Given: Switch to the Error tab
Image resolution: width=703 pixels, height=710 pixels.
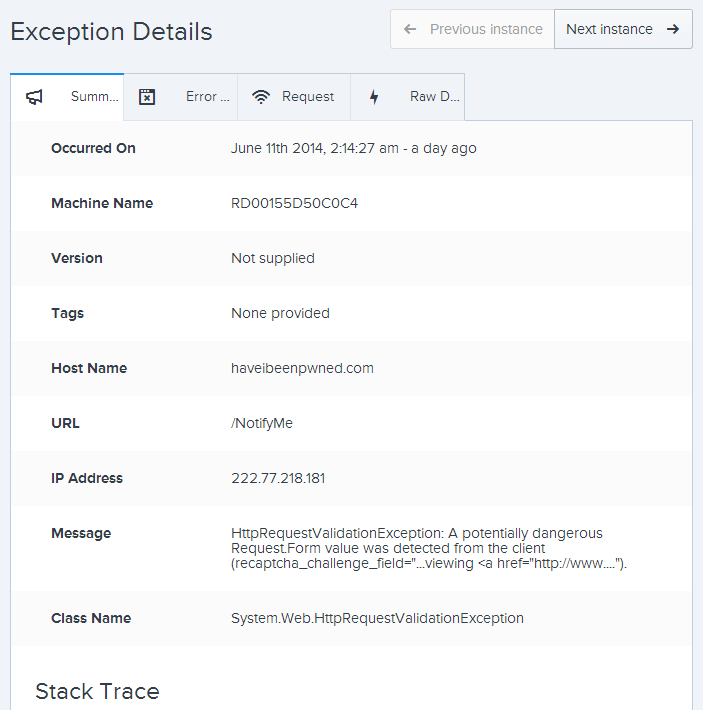Looking at the screenshot, I should (181, 97).
